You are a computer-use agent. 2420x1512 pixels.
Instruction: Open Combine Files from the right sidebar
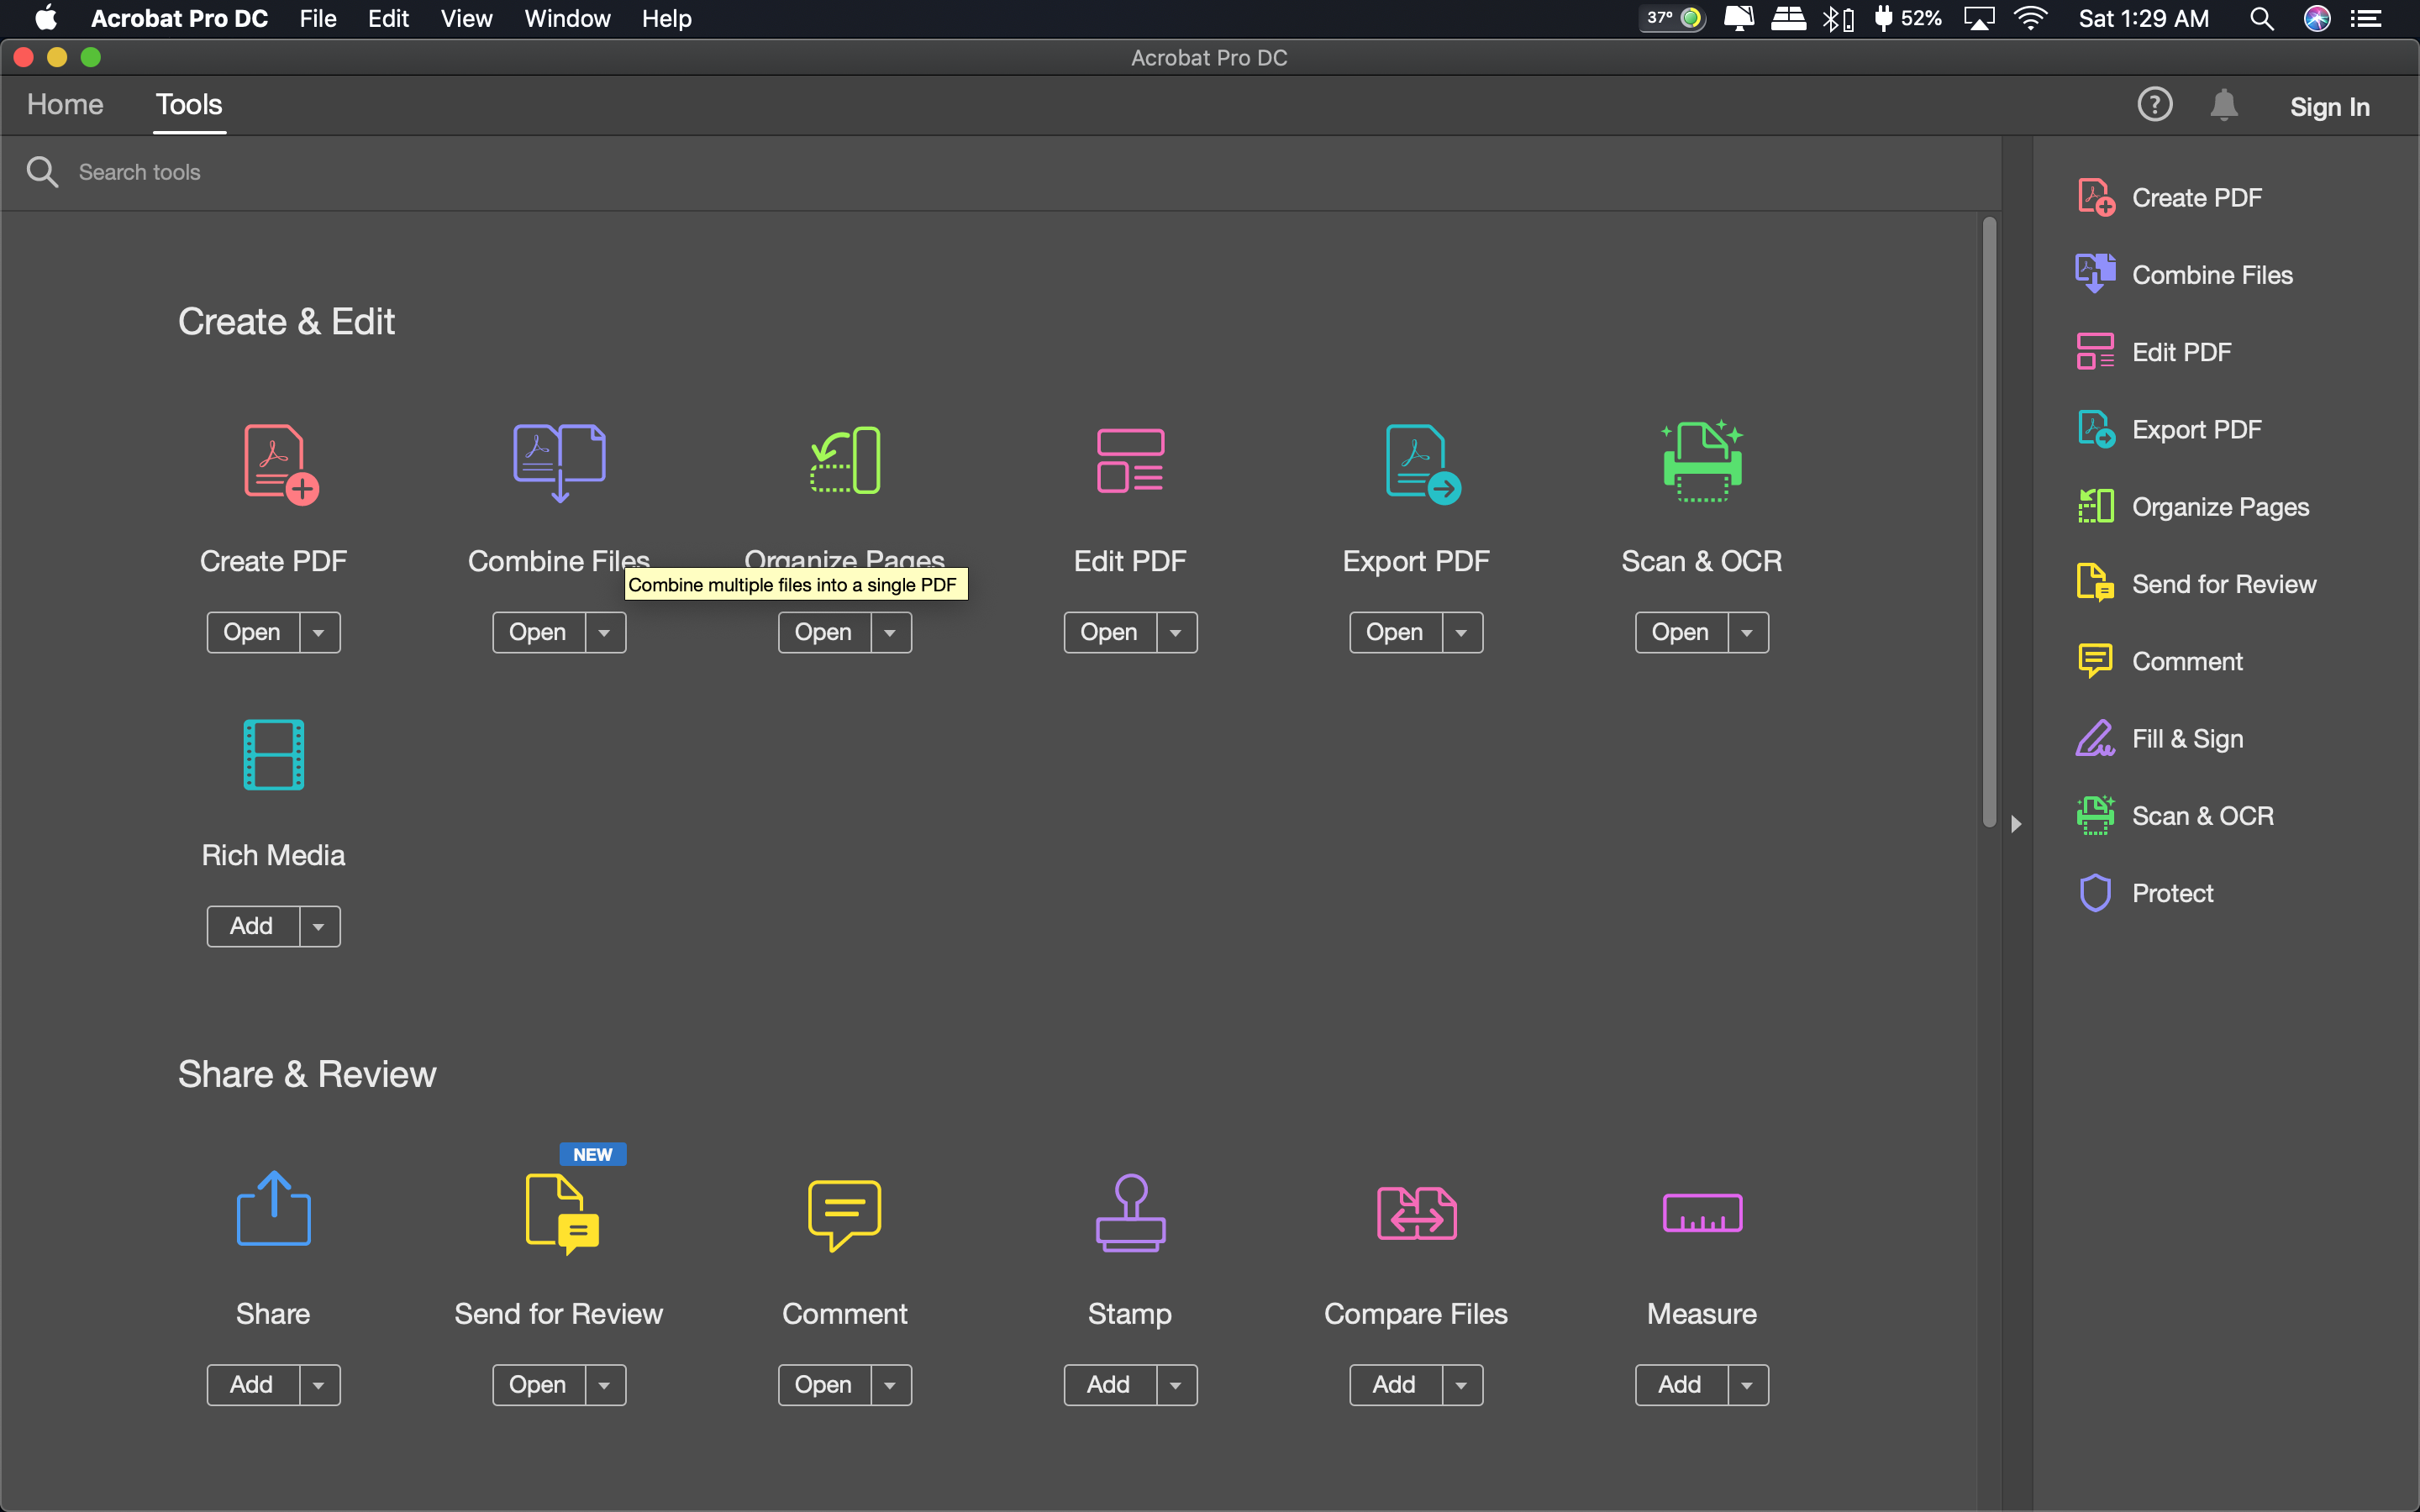pyautogui.click(x=2185, y=274)
